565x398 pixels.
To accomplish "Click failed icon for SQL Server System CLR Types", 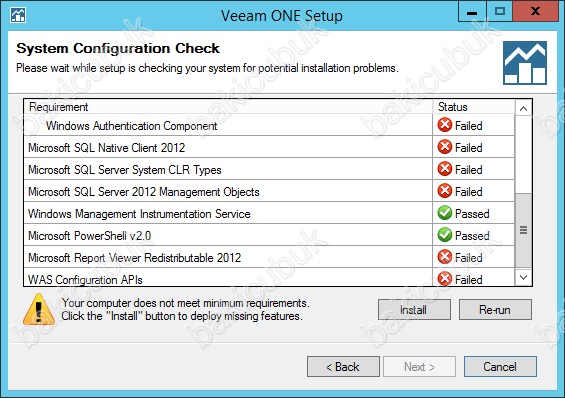I will [x=445, y=169].
